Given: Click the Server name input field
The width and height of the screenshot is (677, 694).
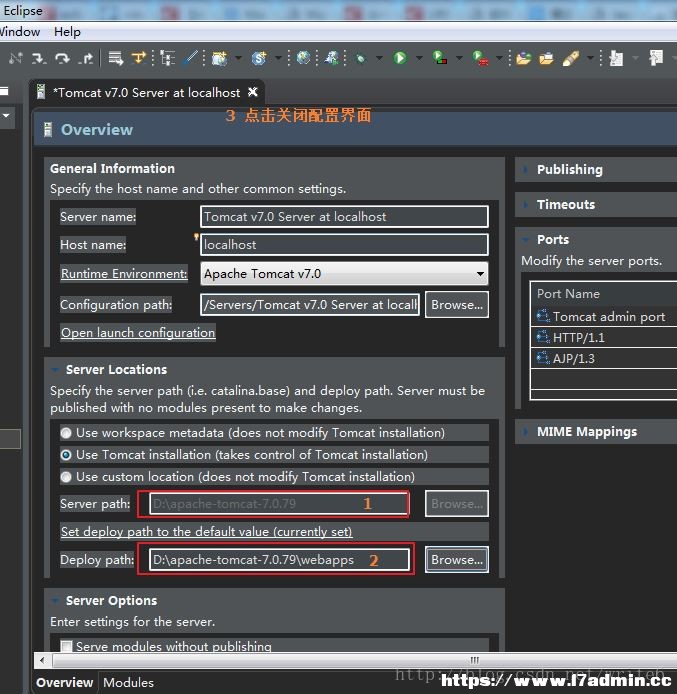Looking at the screenshot, I should (344, 216).
